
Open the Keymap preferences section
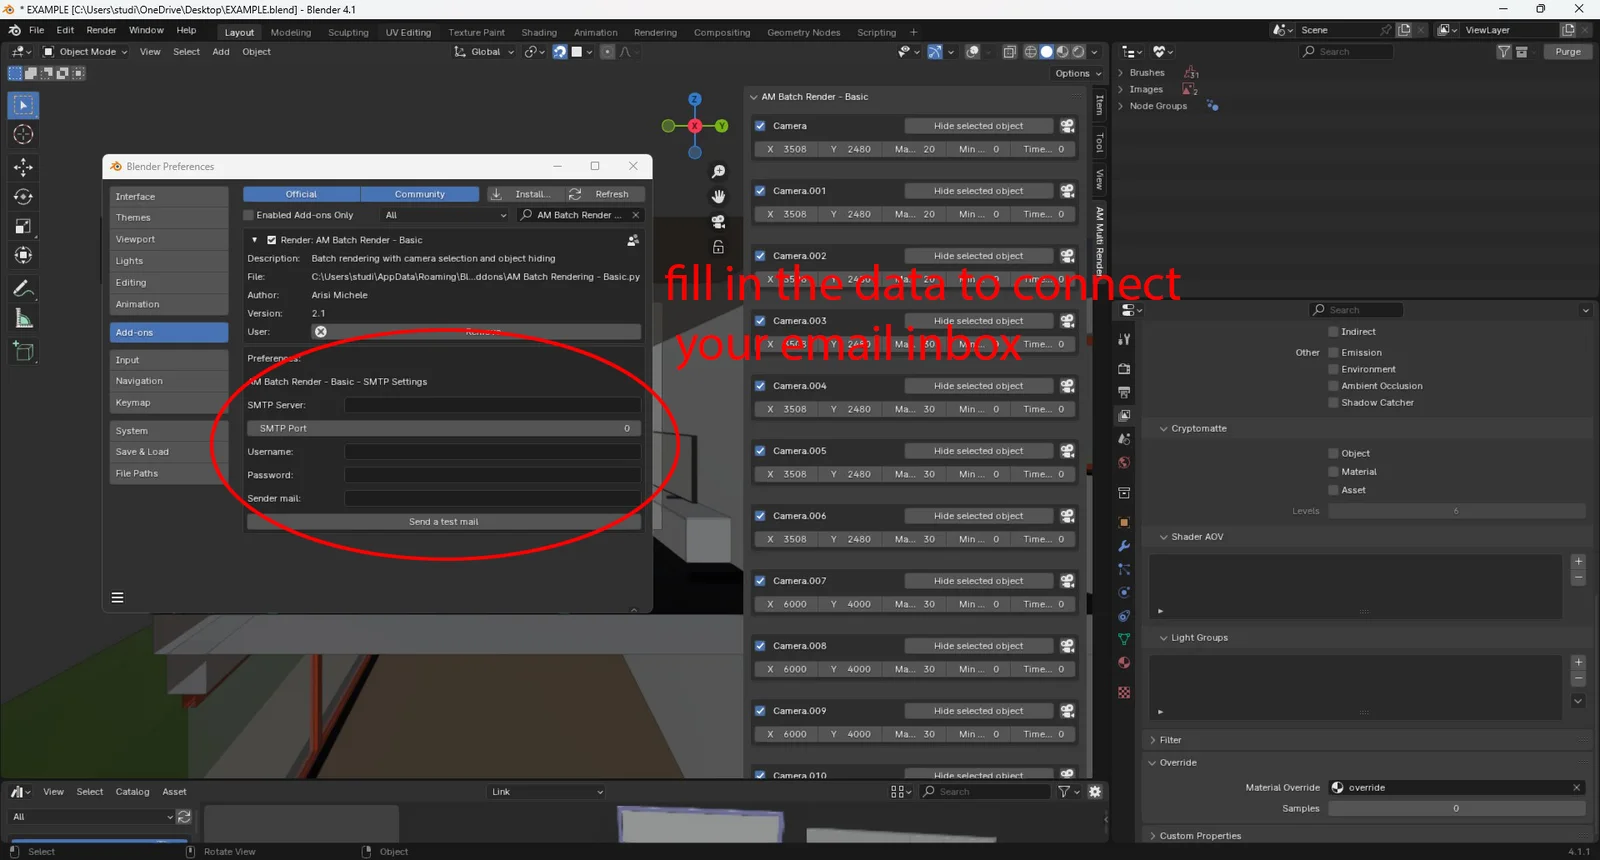click(168, 403)
